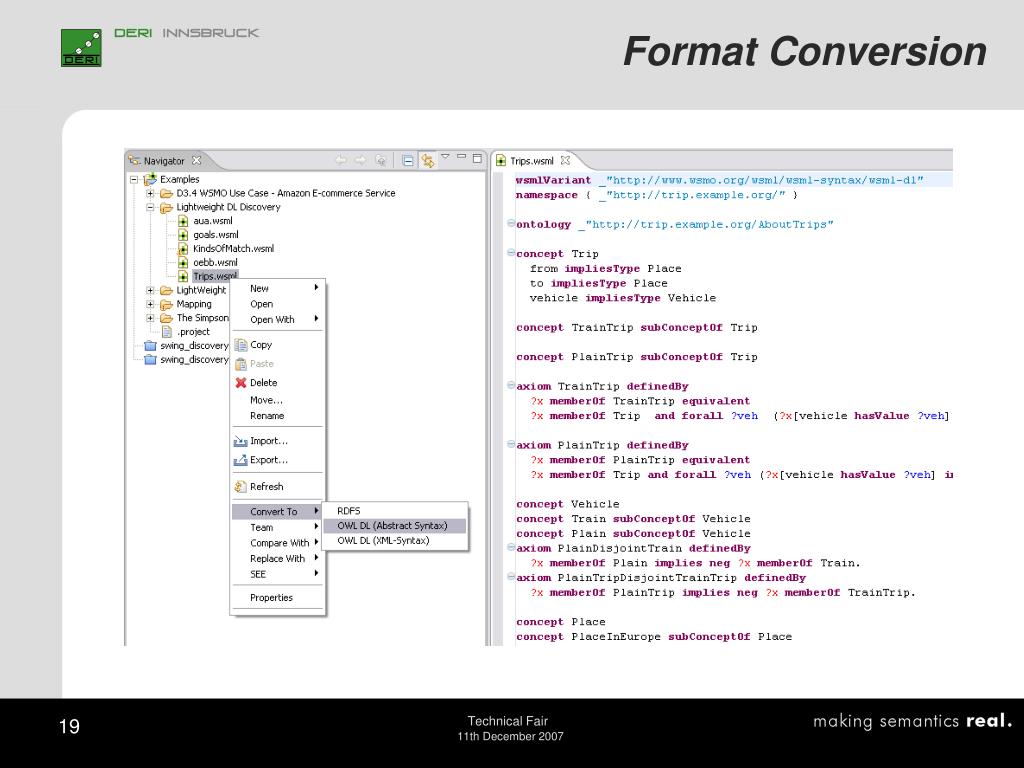This screenshot has width=1024, height=768.
Task: Choose OWL DL (Abstract Syntax) option
Action: pos(395,526)
